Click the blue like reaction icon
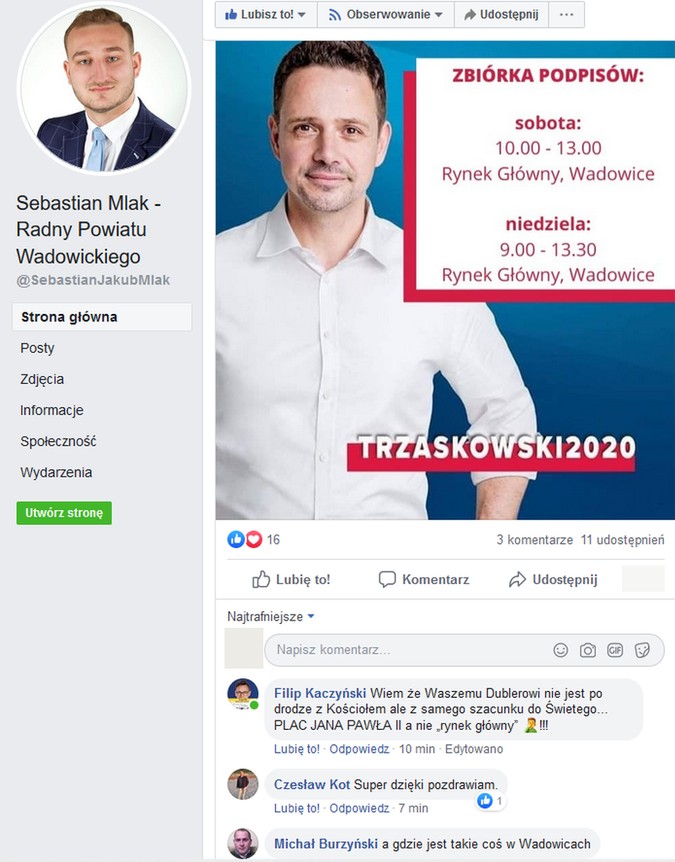The width and height of the screenshot is (675, 862). 236,539
